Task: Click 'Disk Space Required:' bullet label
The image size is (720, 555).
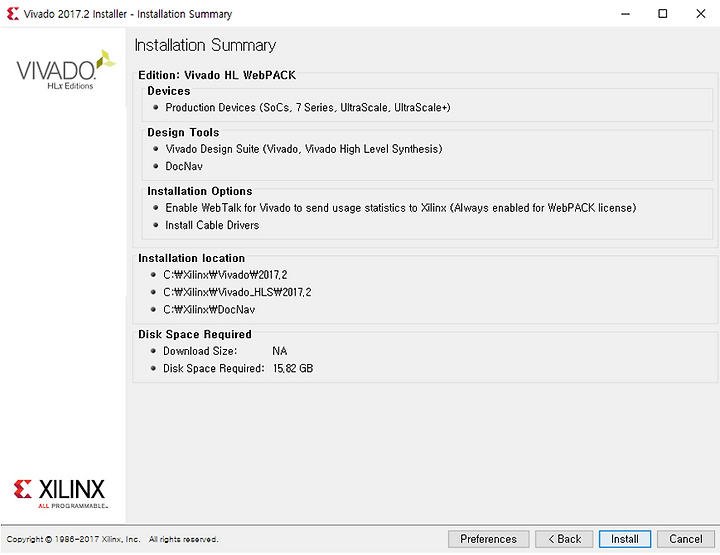Action: click(x=214, y=368)
